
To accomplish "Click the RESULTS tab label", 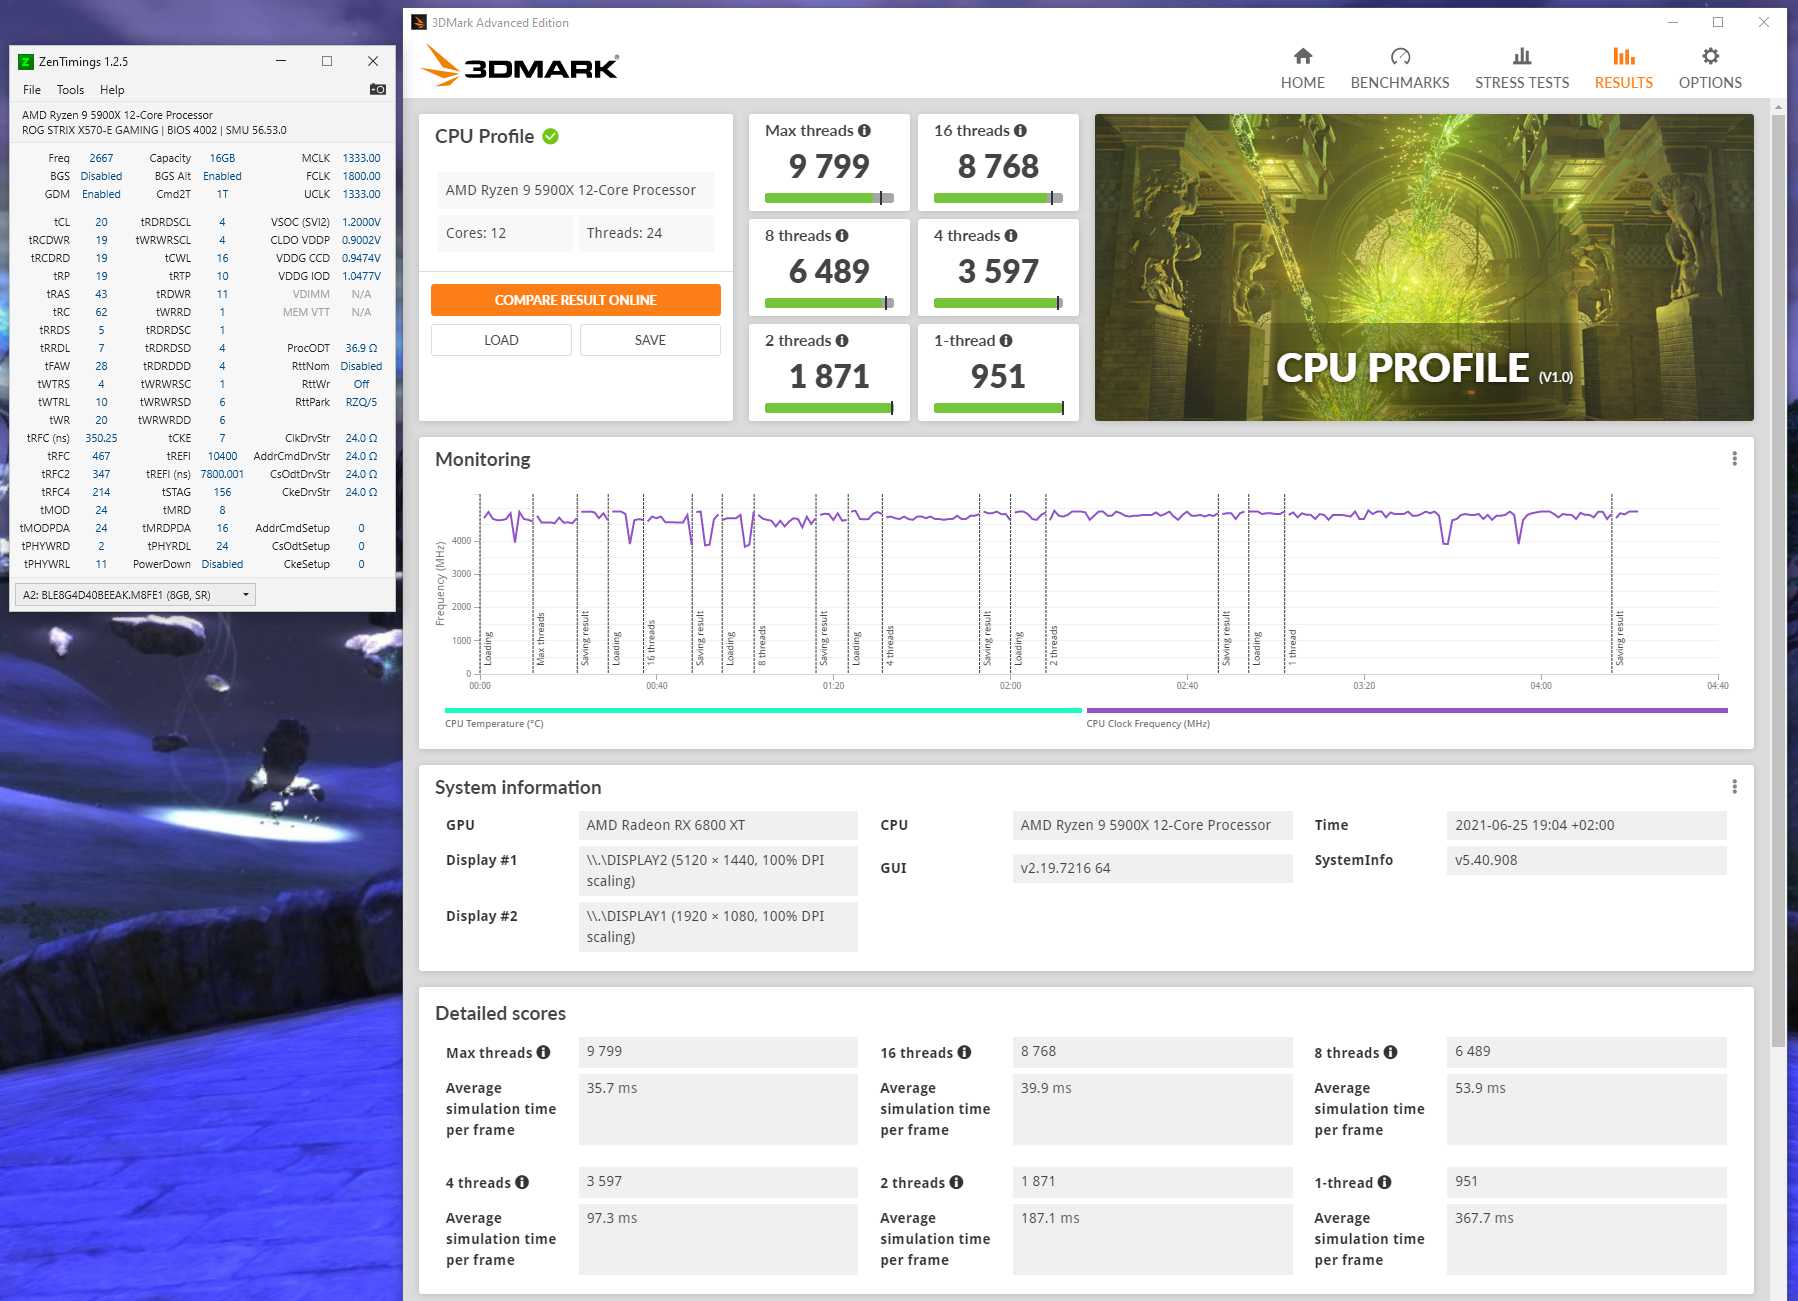I will (1624, 83).
